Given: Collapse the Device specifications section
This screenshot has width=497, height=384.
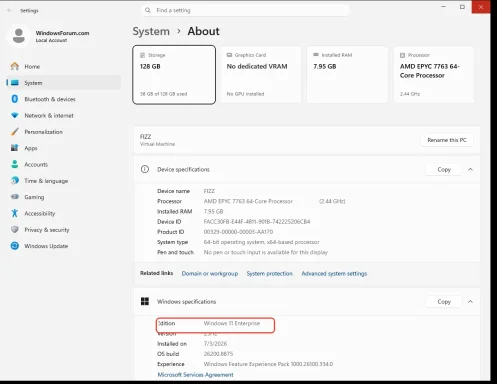Looking at the screenshot, I should pyautogui.click(x=470, y=169).
